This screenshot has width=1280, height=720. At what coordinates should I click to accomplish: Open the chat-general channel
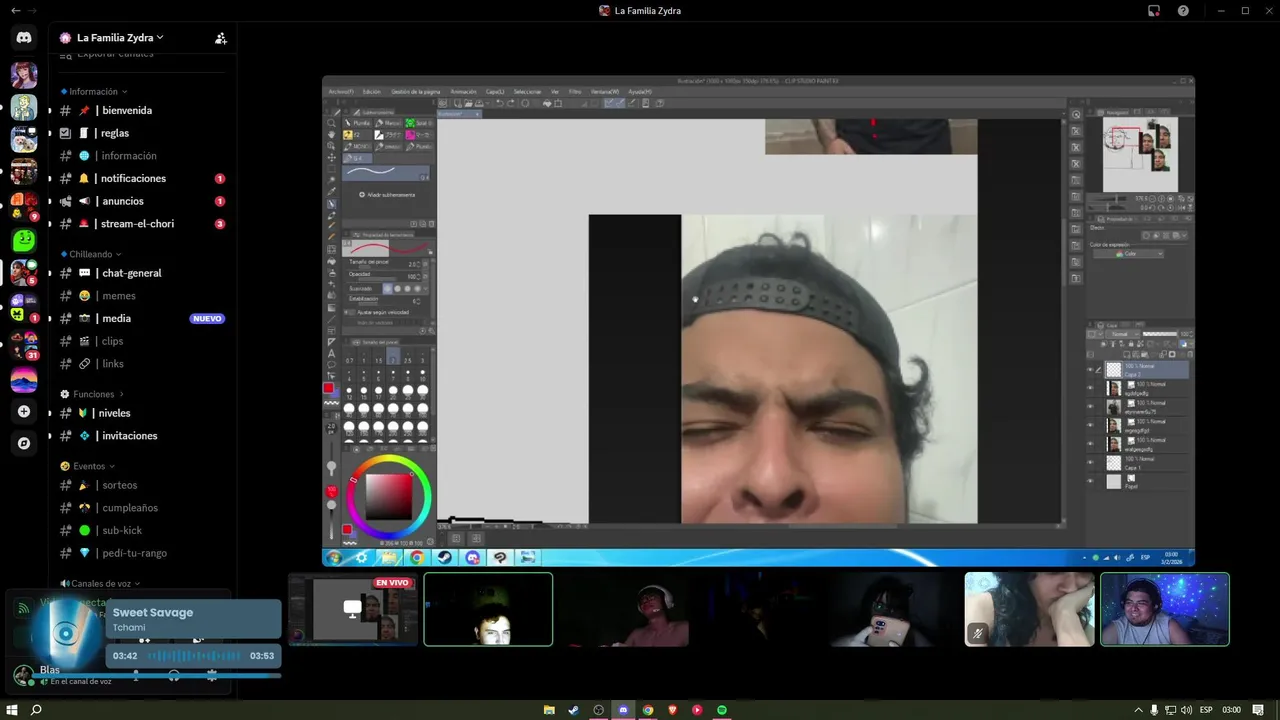pos(142,273)
